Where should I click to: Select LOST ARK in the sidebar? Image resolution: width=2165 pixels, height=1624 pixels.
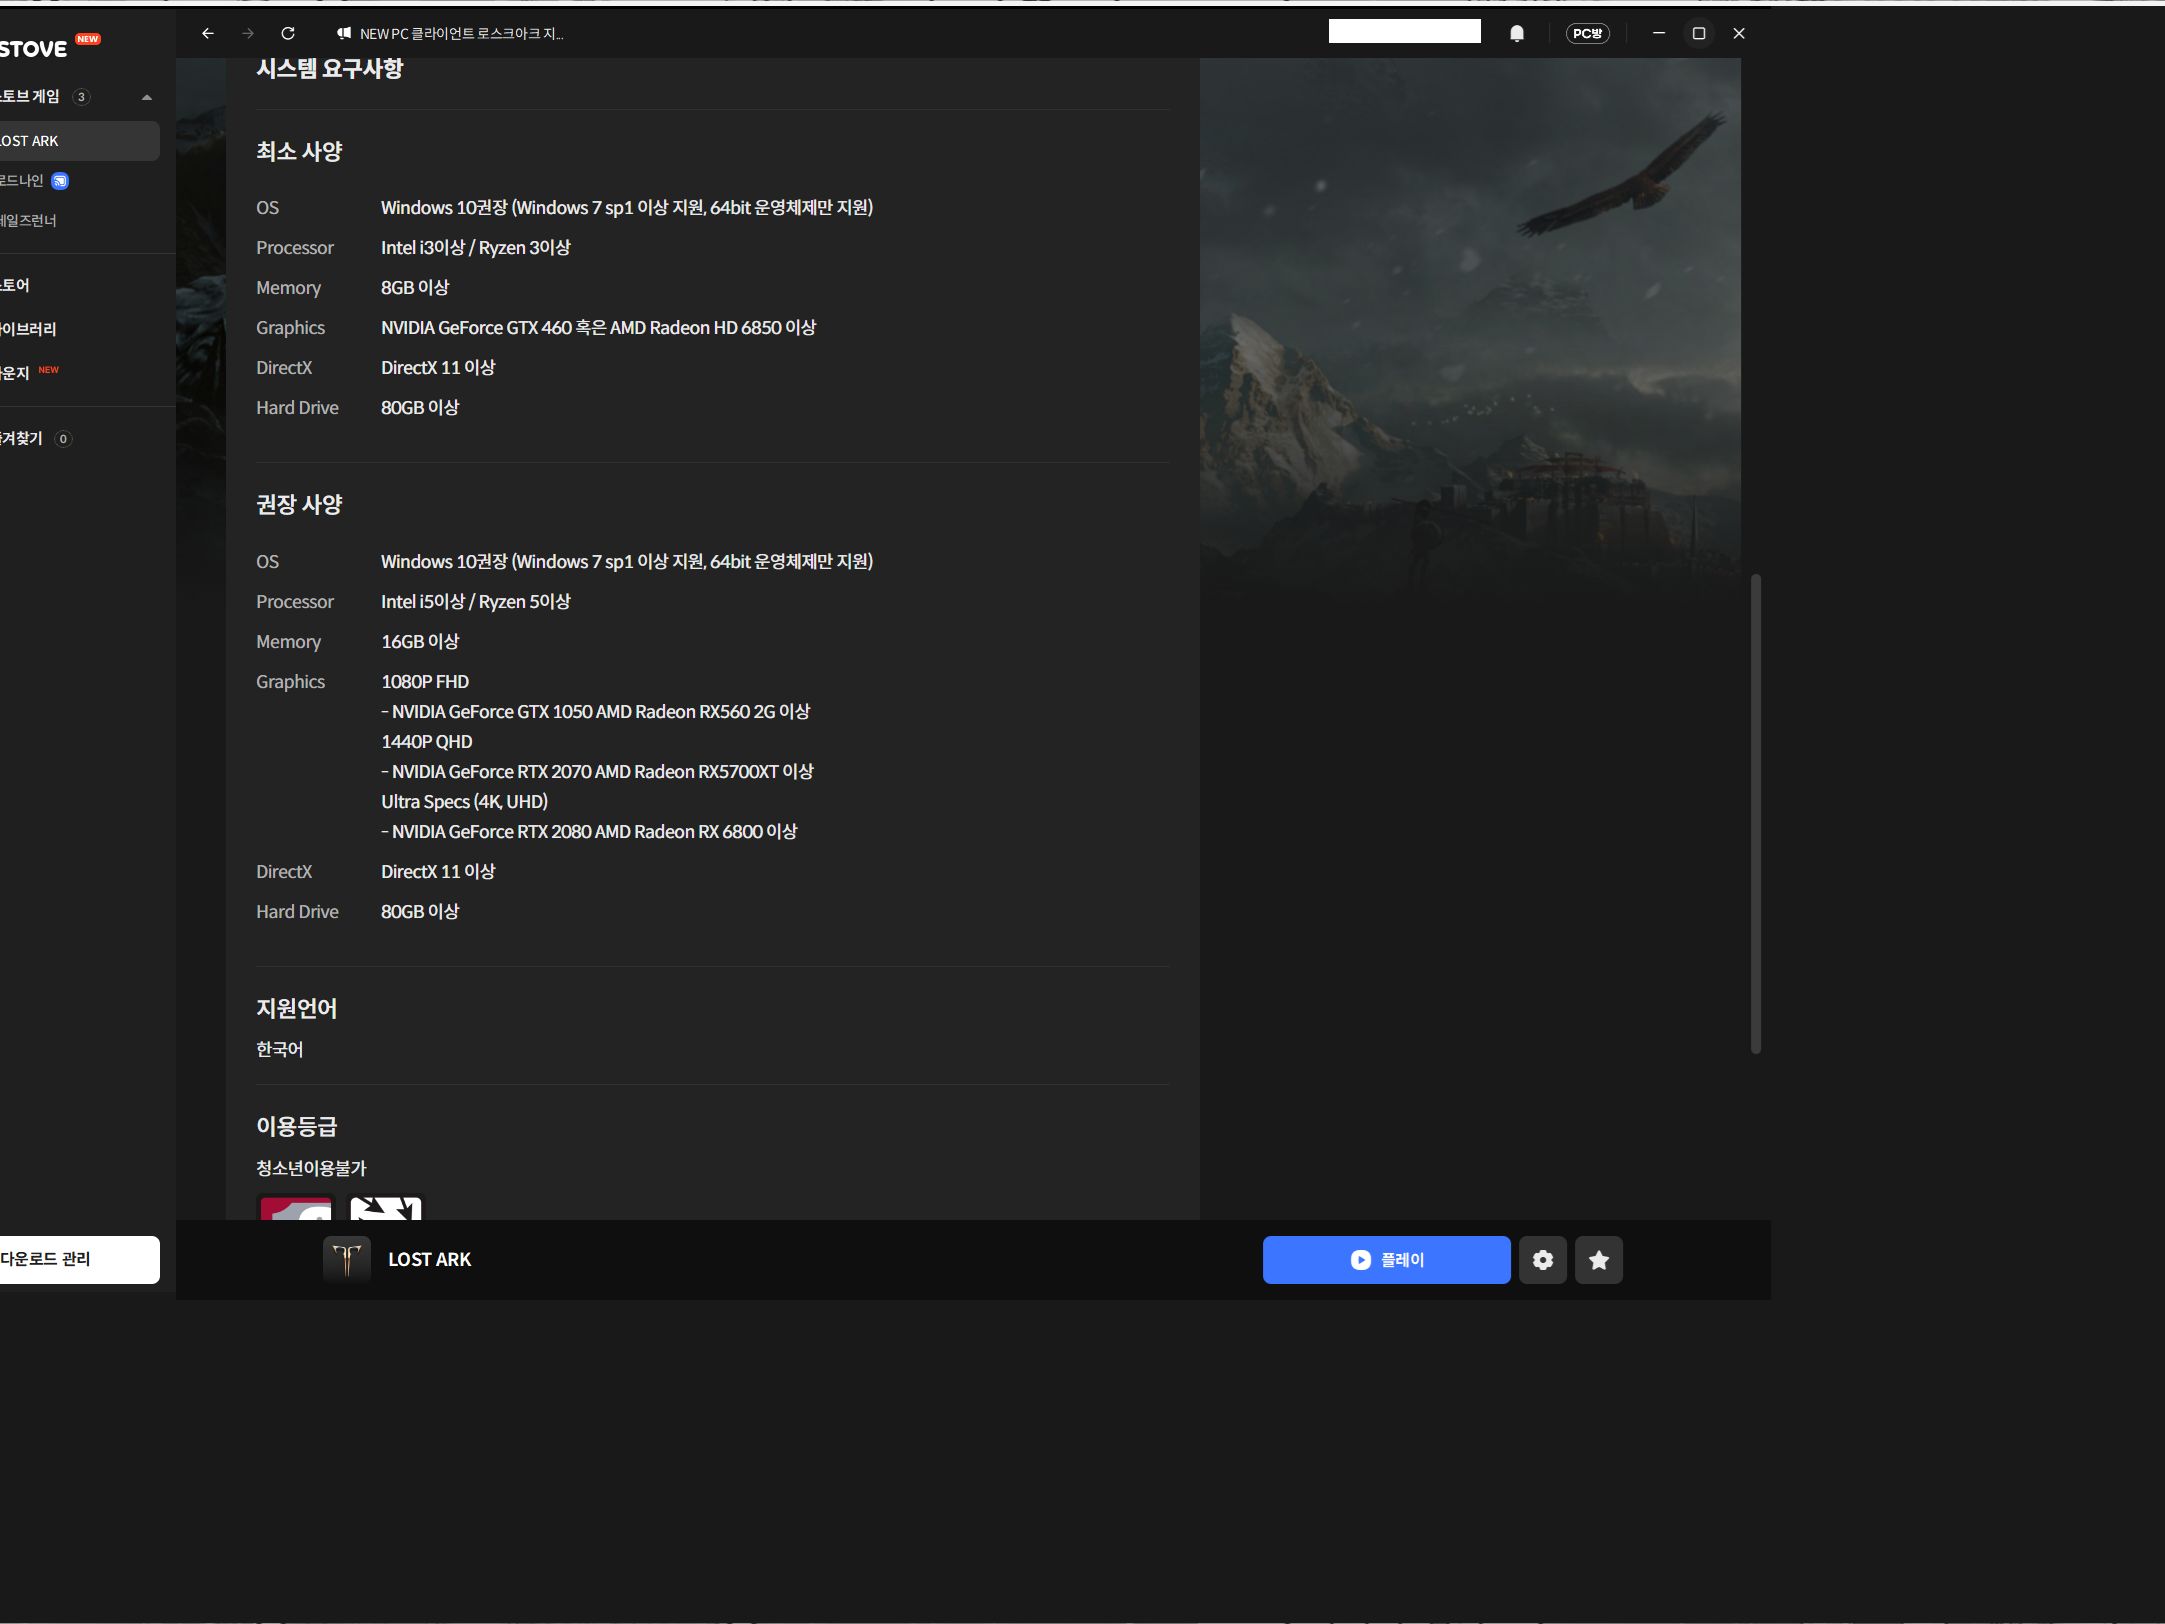tap(80, 141)
